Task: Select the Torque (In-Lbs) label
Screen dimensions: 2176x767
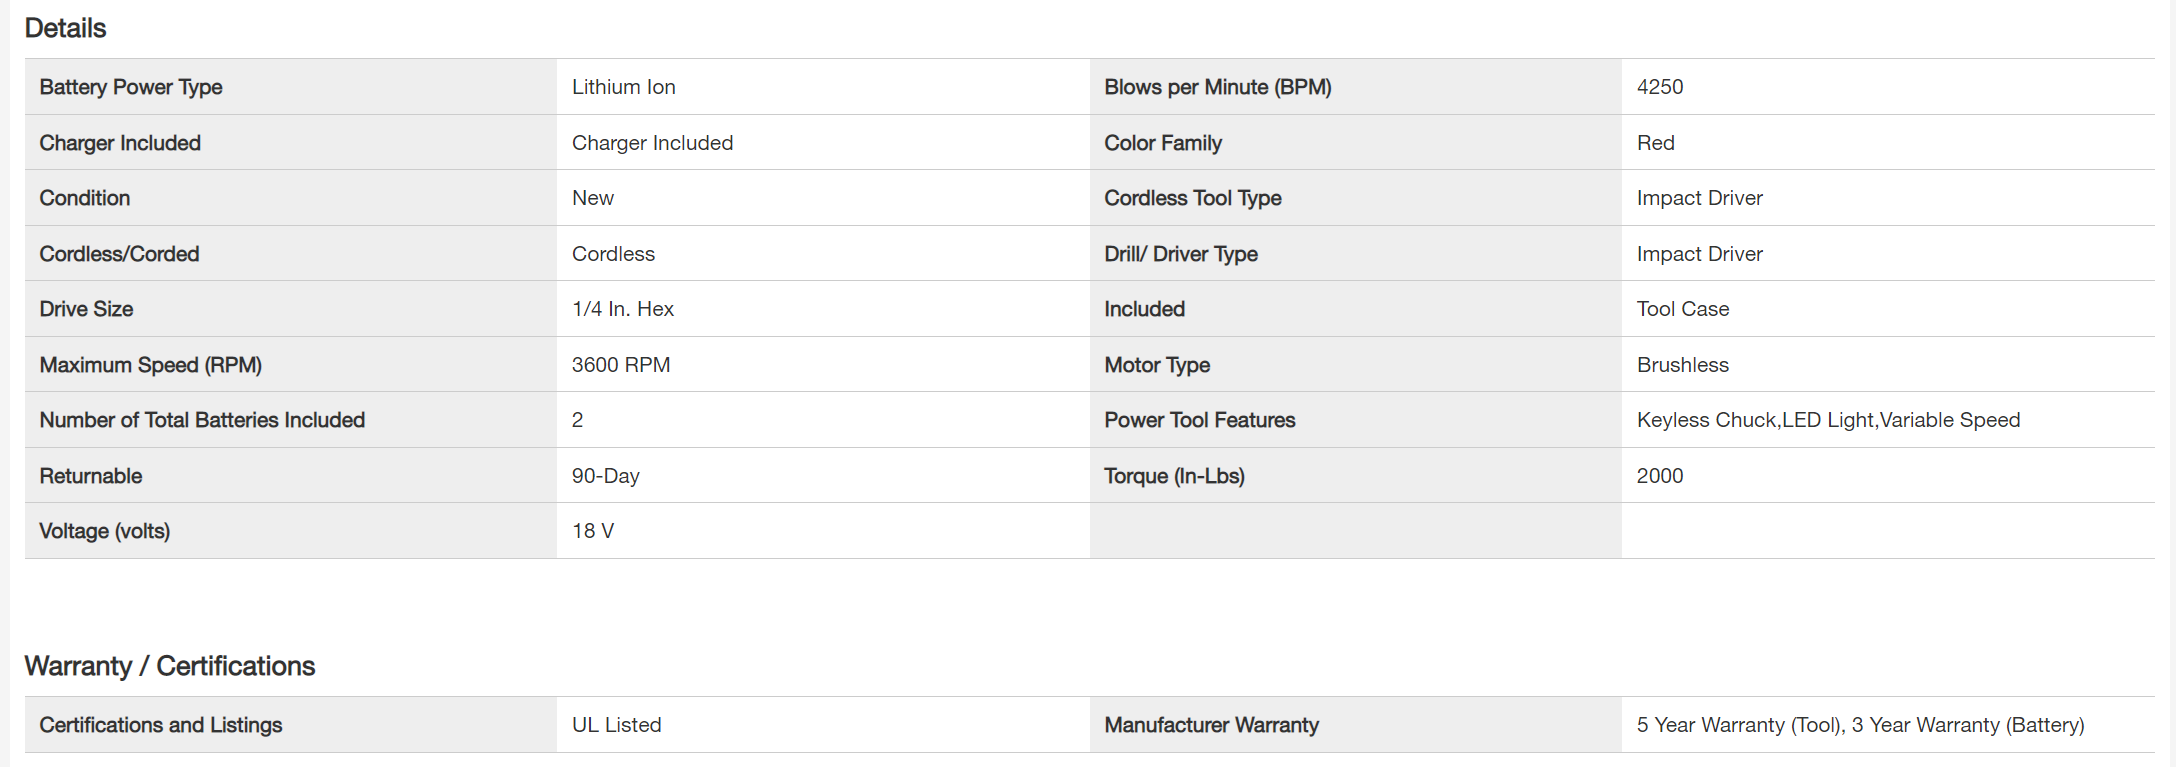Action: pos(1175,476)
